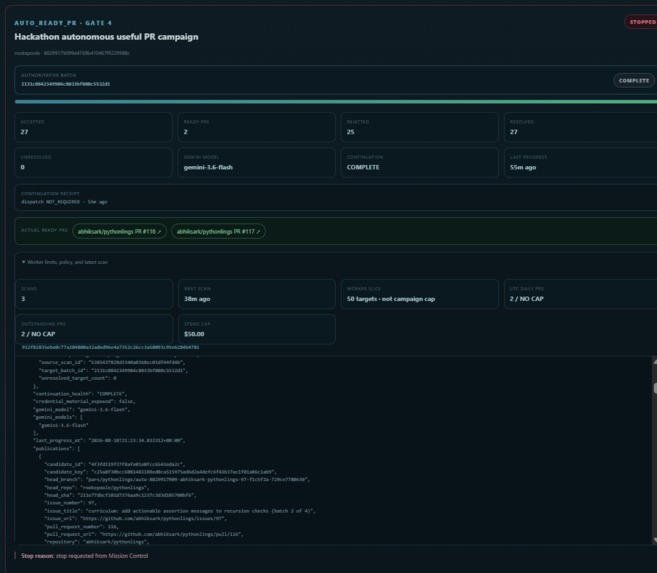The width and height of the screenshot is (657, 573).
Task: Select the UTC Daily PRs value 2 / NO CAP
Action: [x=527, y=299]
